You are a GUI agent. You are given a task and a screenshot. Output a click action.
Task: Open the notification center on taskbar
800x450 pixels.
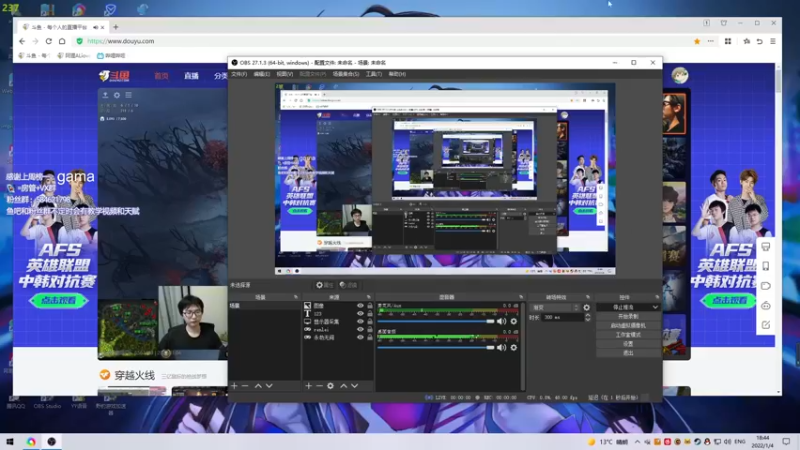786,442
